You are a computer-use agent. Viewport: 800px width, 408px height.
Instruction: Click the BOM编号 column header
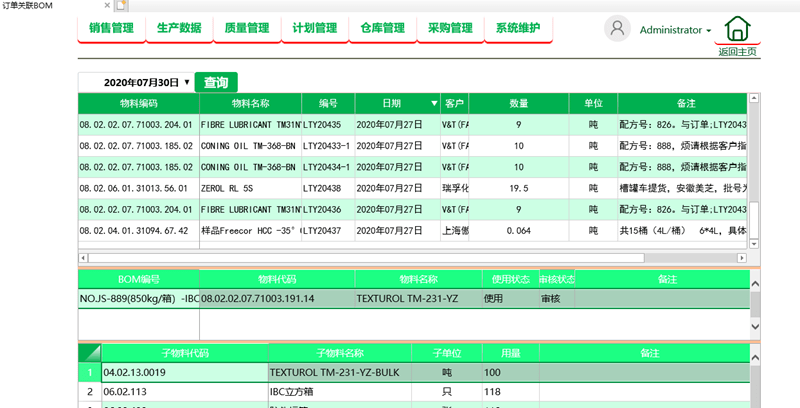(x=139, y=279)
